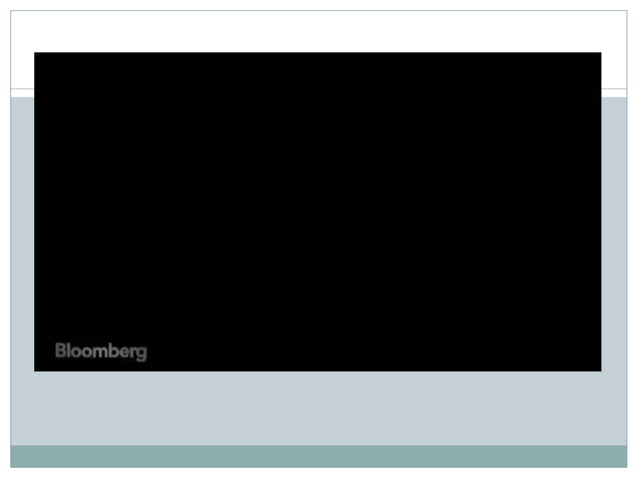The height and width of the screenshot is (478, 638).
Task: Click the teal footer bar of the slide
Action: (319, 456)
